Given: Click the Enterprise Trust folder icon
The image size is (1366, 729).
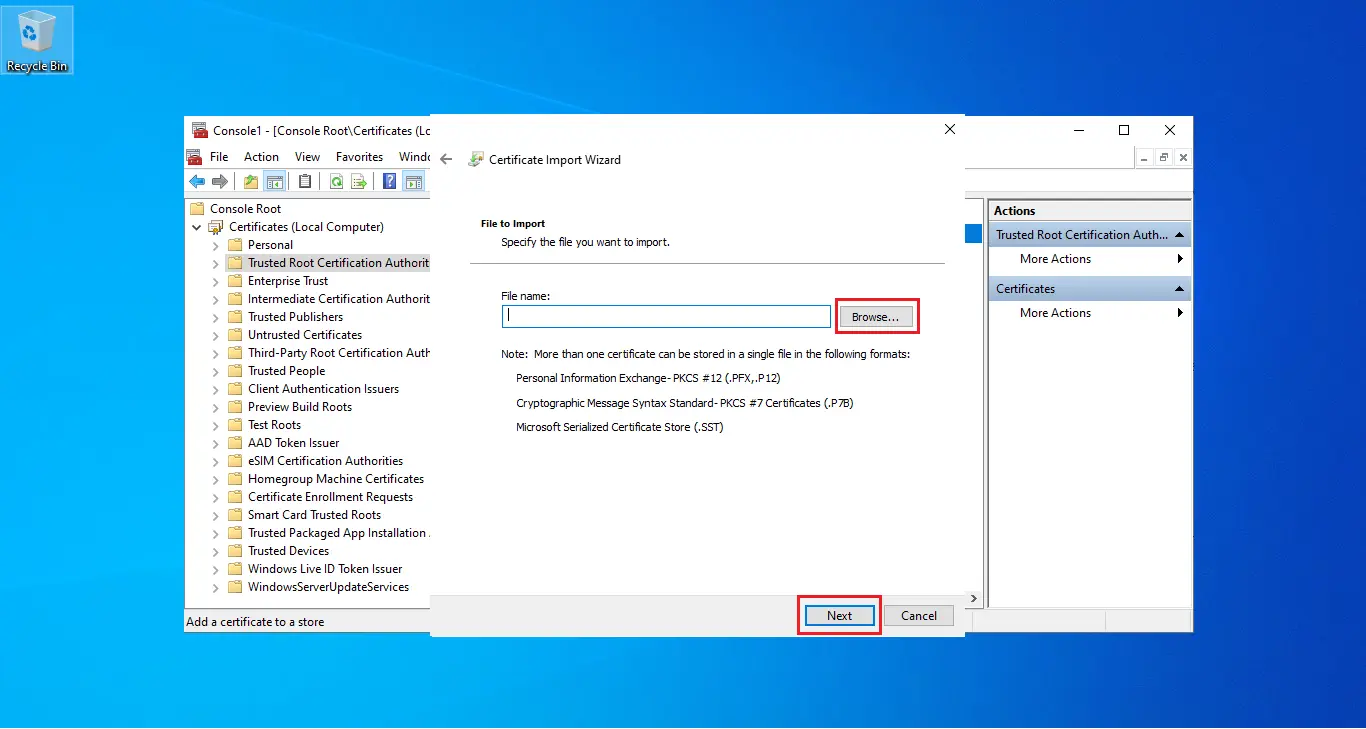Looking at the screenshot, I should 235,281.
